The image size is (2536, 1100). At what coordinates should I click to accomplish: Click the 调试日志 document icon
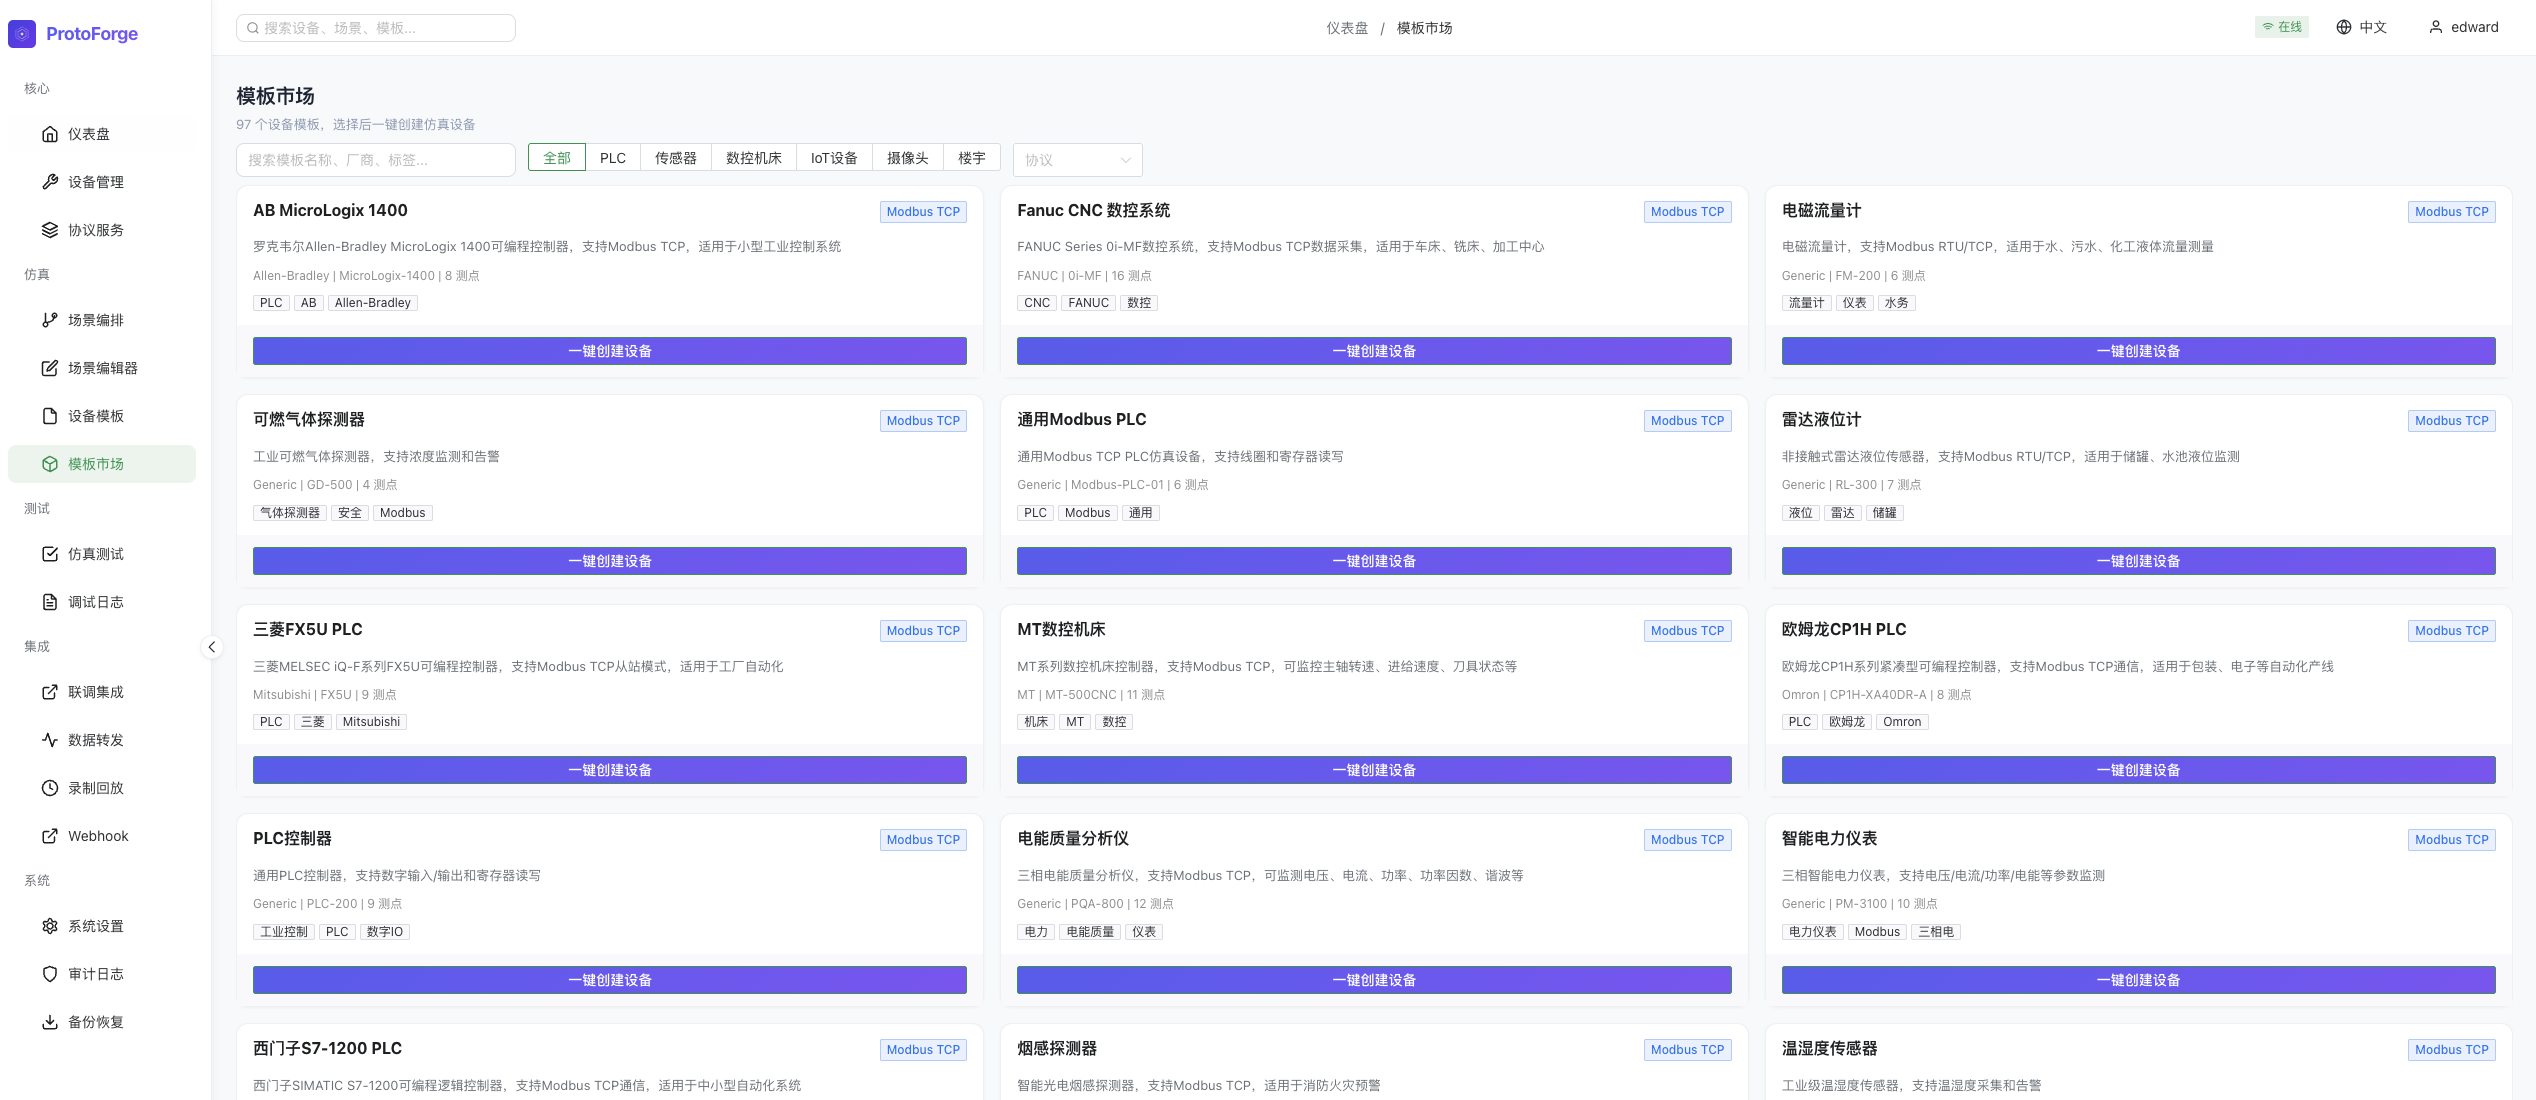[x=50, y=602]
